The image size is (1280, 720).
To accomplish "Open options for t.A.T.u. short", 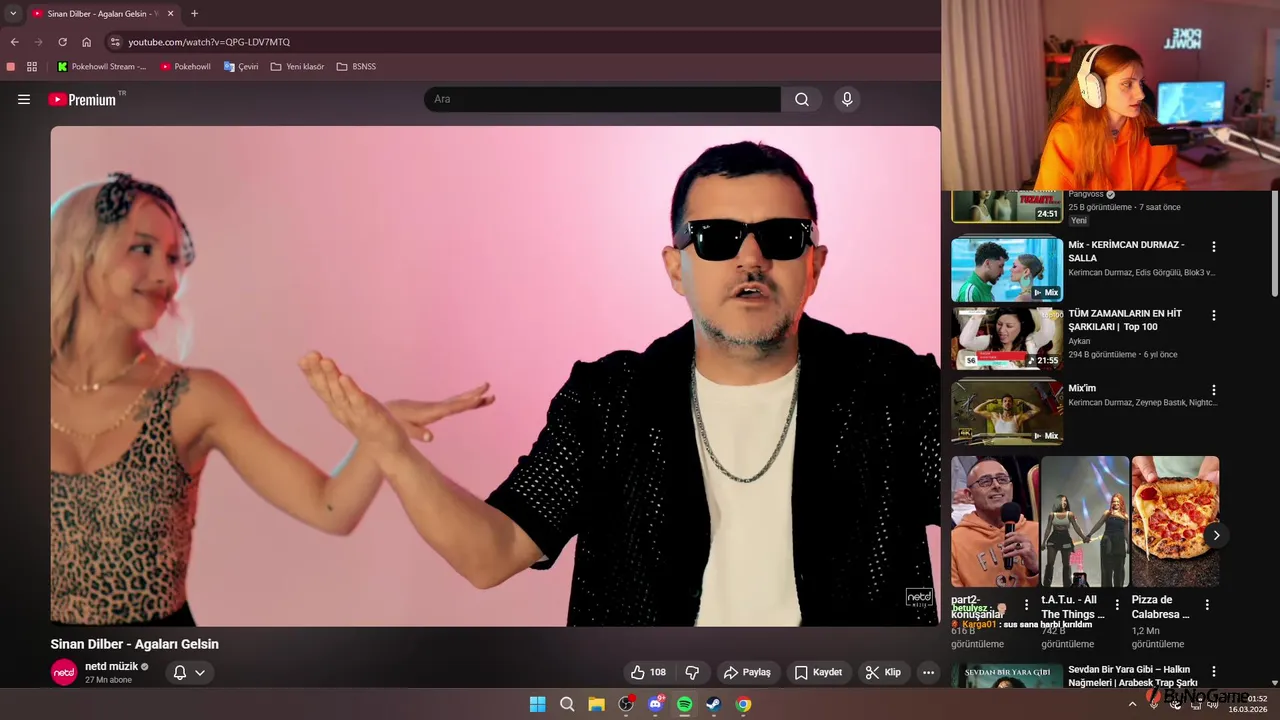I will (1117, 605).
